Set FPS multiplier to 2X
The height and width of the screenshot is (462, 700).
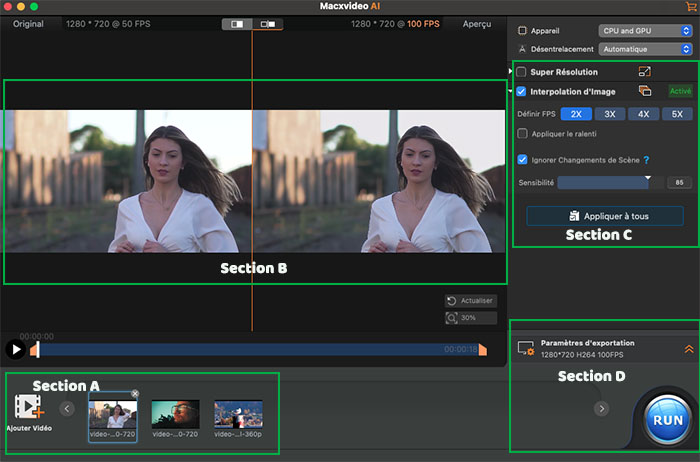click(x=576, y=114)
